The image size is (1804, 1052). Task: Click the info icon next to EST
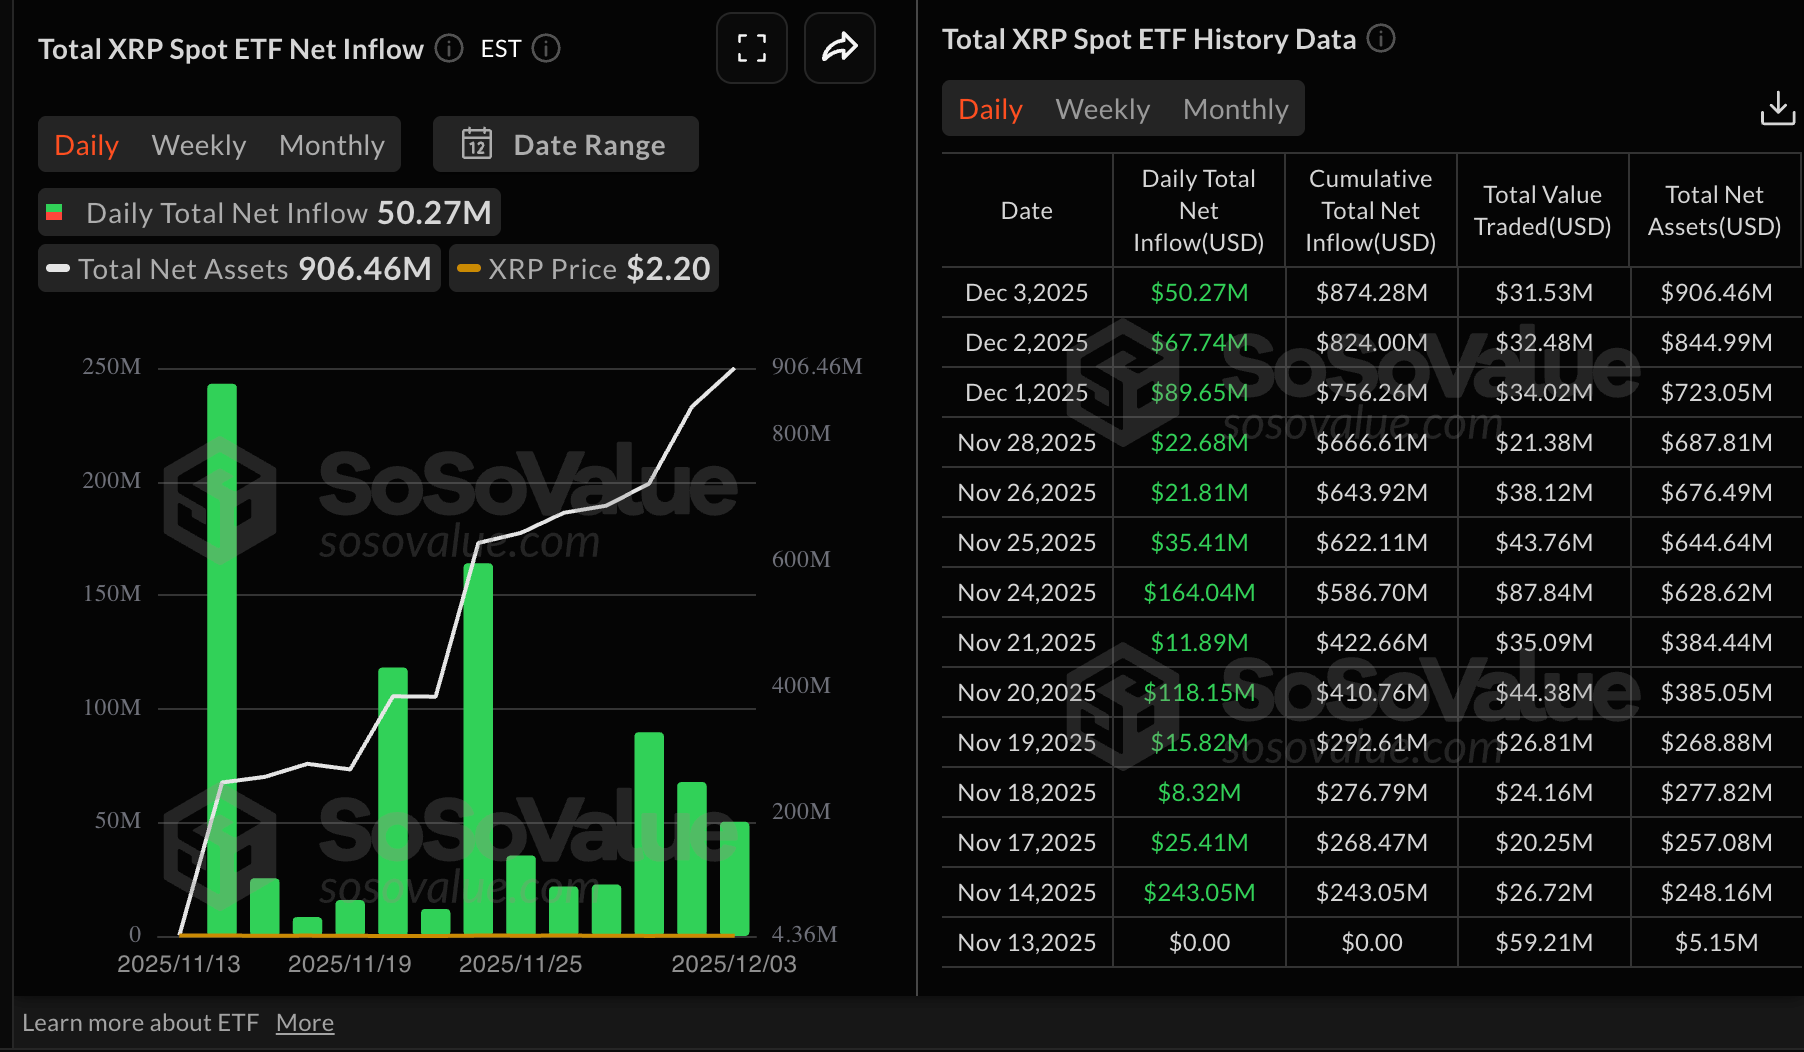point(547,49)
